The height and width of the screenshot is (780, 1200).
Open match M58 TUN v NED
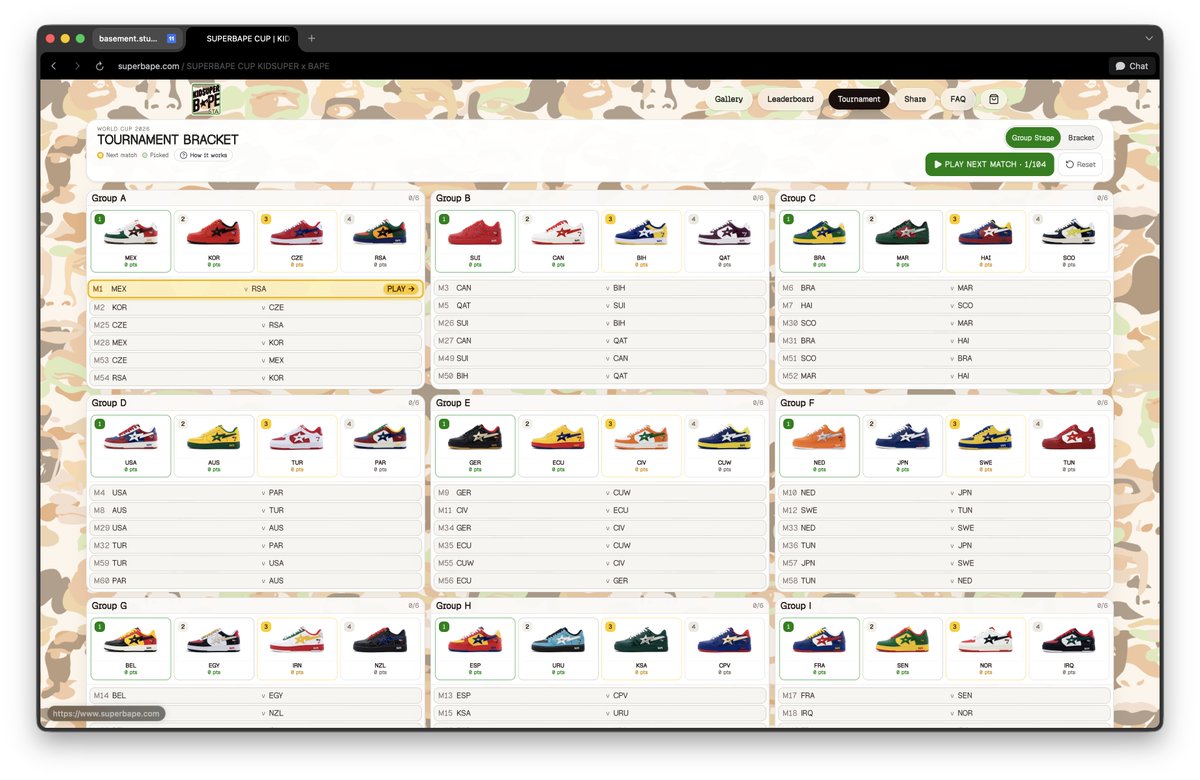(944, 580)
